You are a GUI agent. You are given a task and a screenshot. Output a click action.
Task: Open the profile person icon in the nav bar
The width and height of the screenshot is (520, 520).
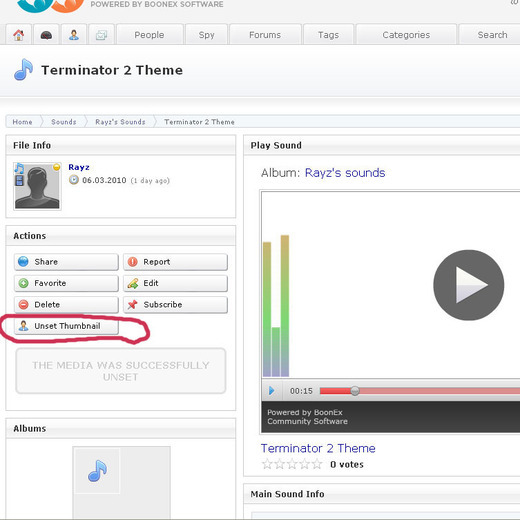[x=74, y=34]
